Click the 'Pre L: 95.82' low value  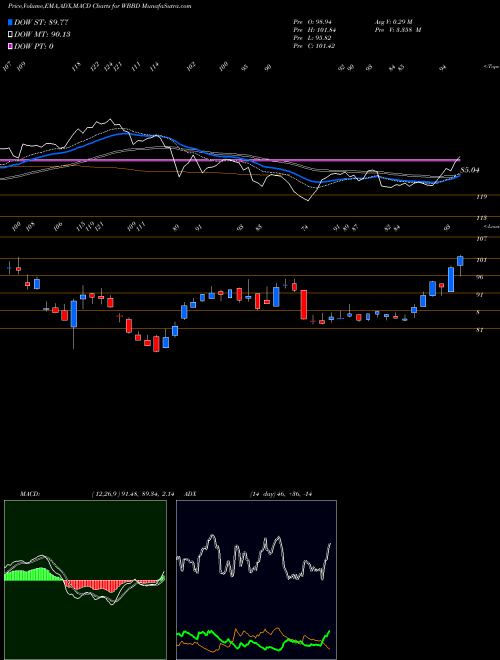(314, 38)
